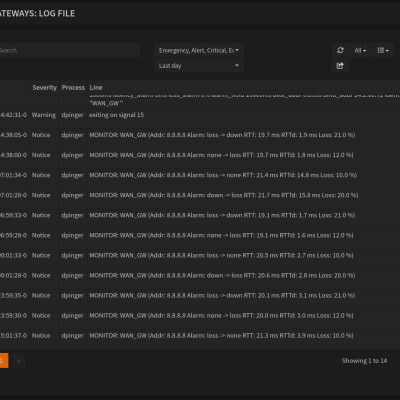This screenshot has width=400, height=400.
Task: Click the Warning severity cell
Action: tap(44, 115)
